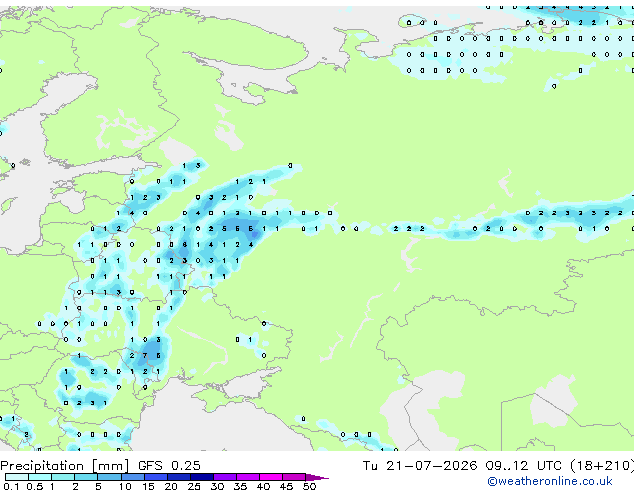Click the '10' legend scale label

[125, 486]
